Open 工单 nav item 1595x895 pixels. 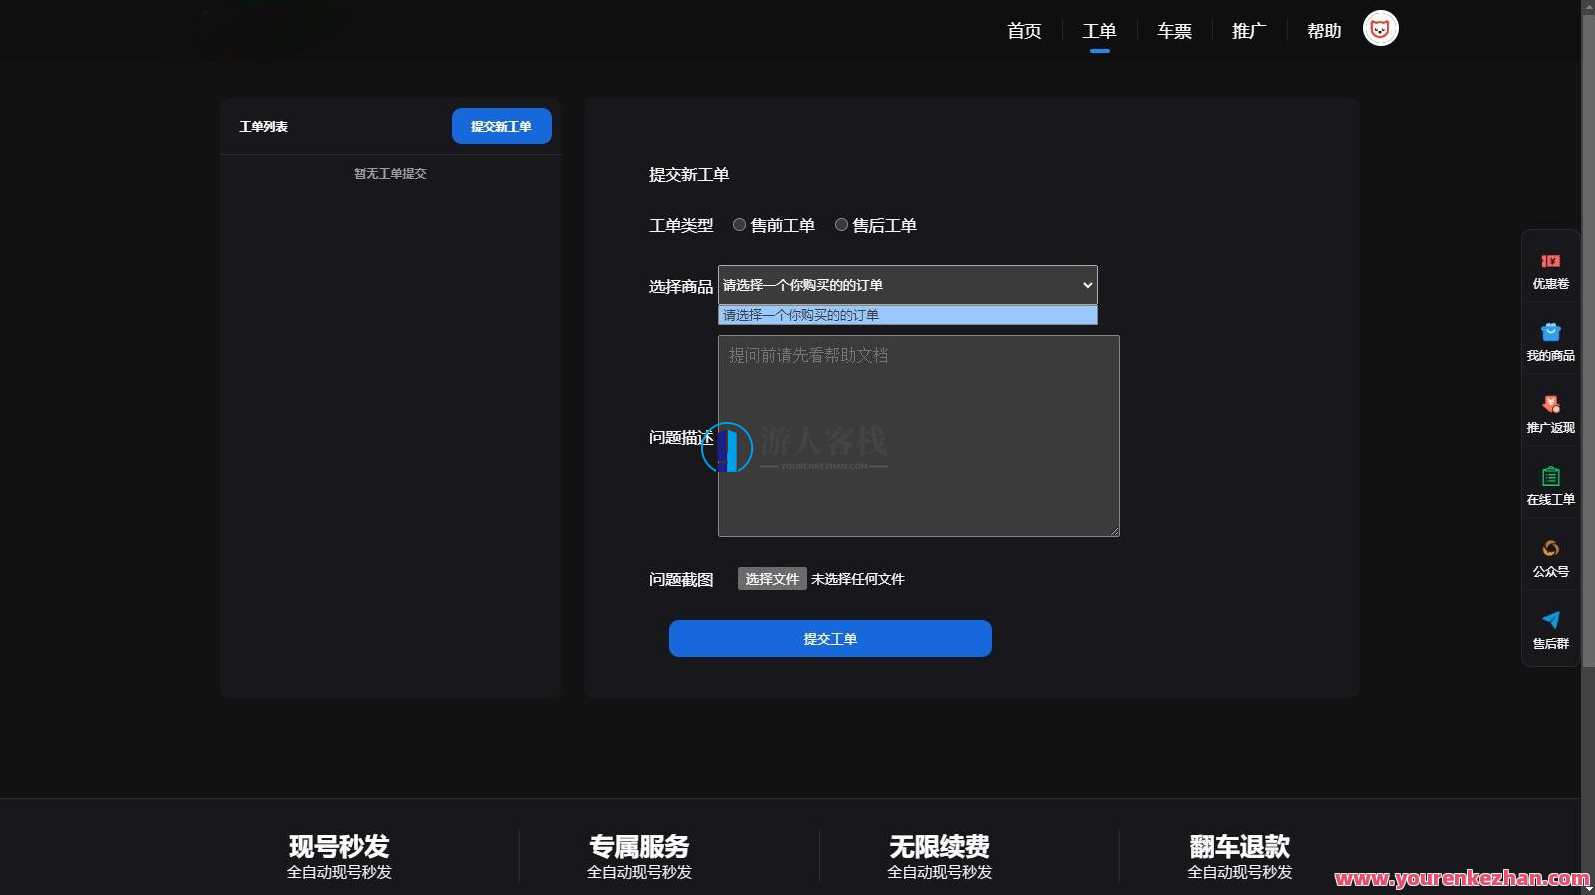click(1099, 31)
